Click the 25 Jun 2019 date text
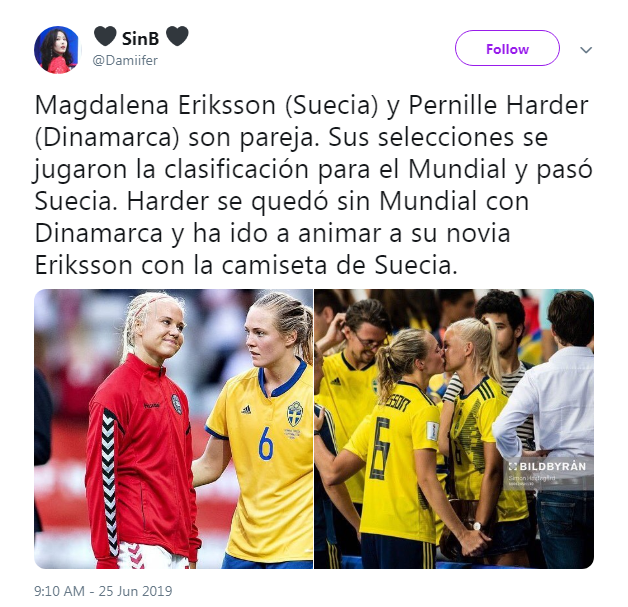Viewport: 628px width, 607px height. coord(135,591)
